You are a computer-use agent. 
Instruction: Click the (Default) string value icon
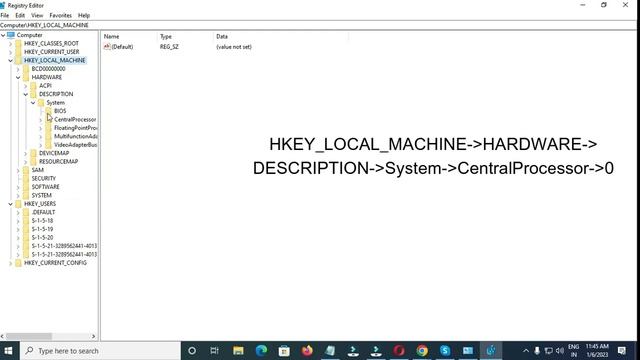tap(107, 47)
